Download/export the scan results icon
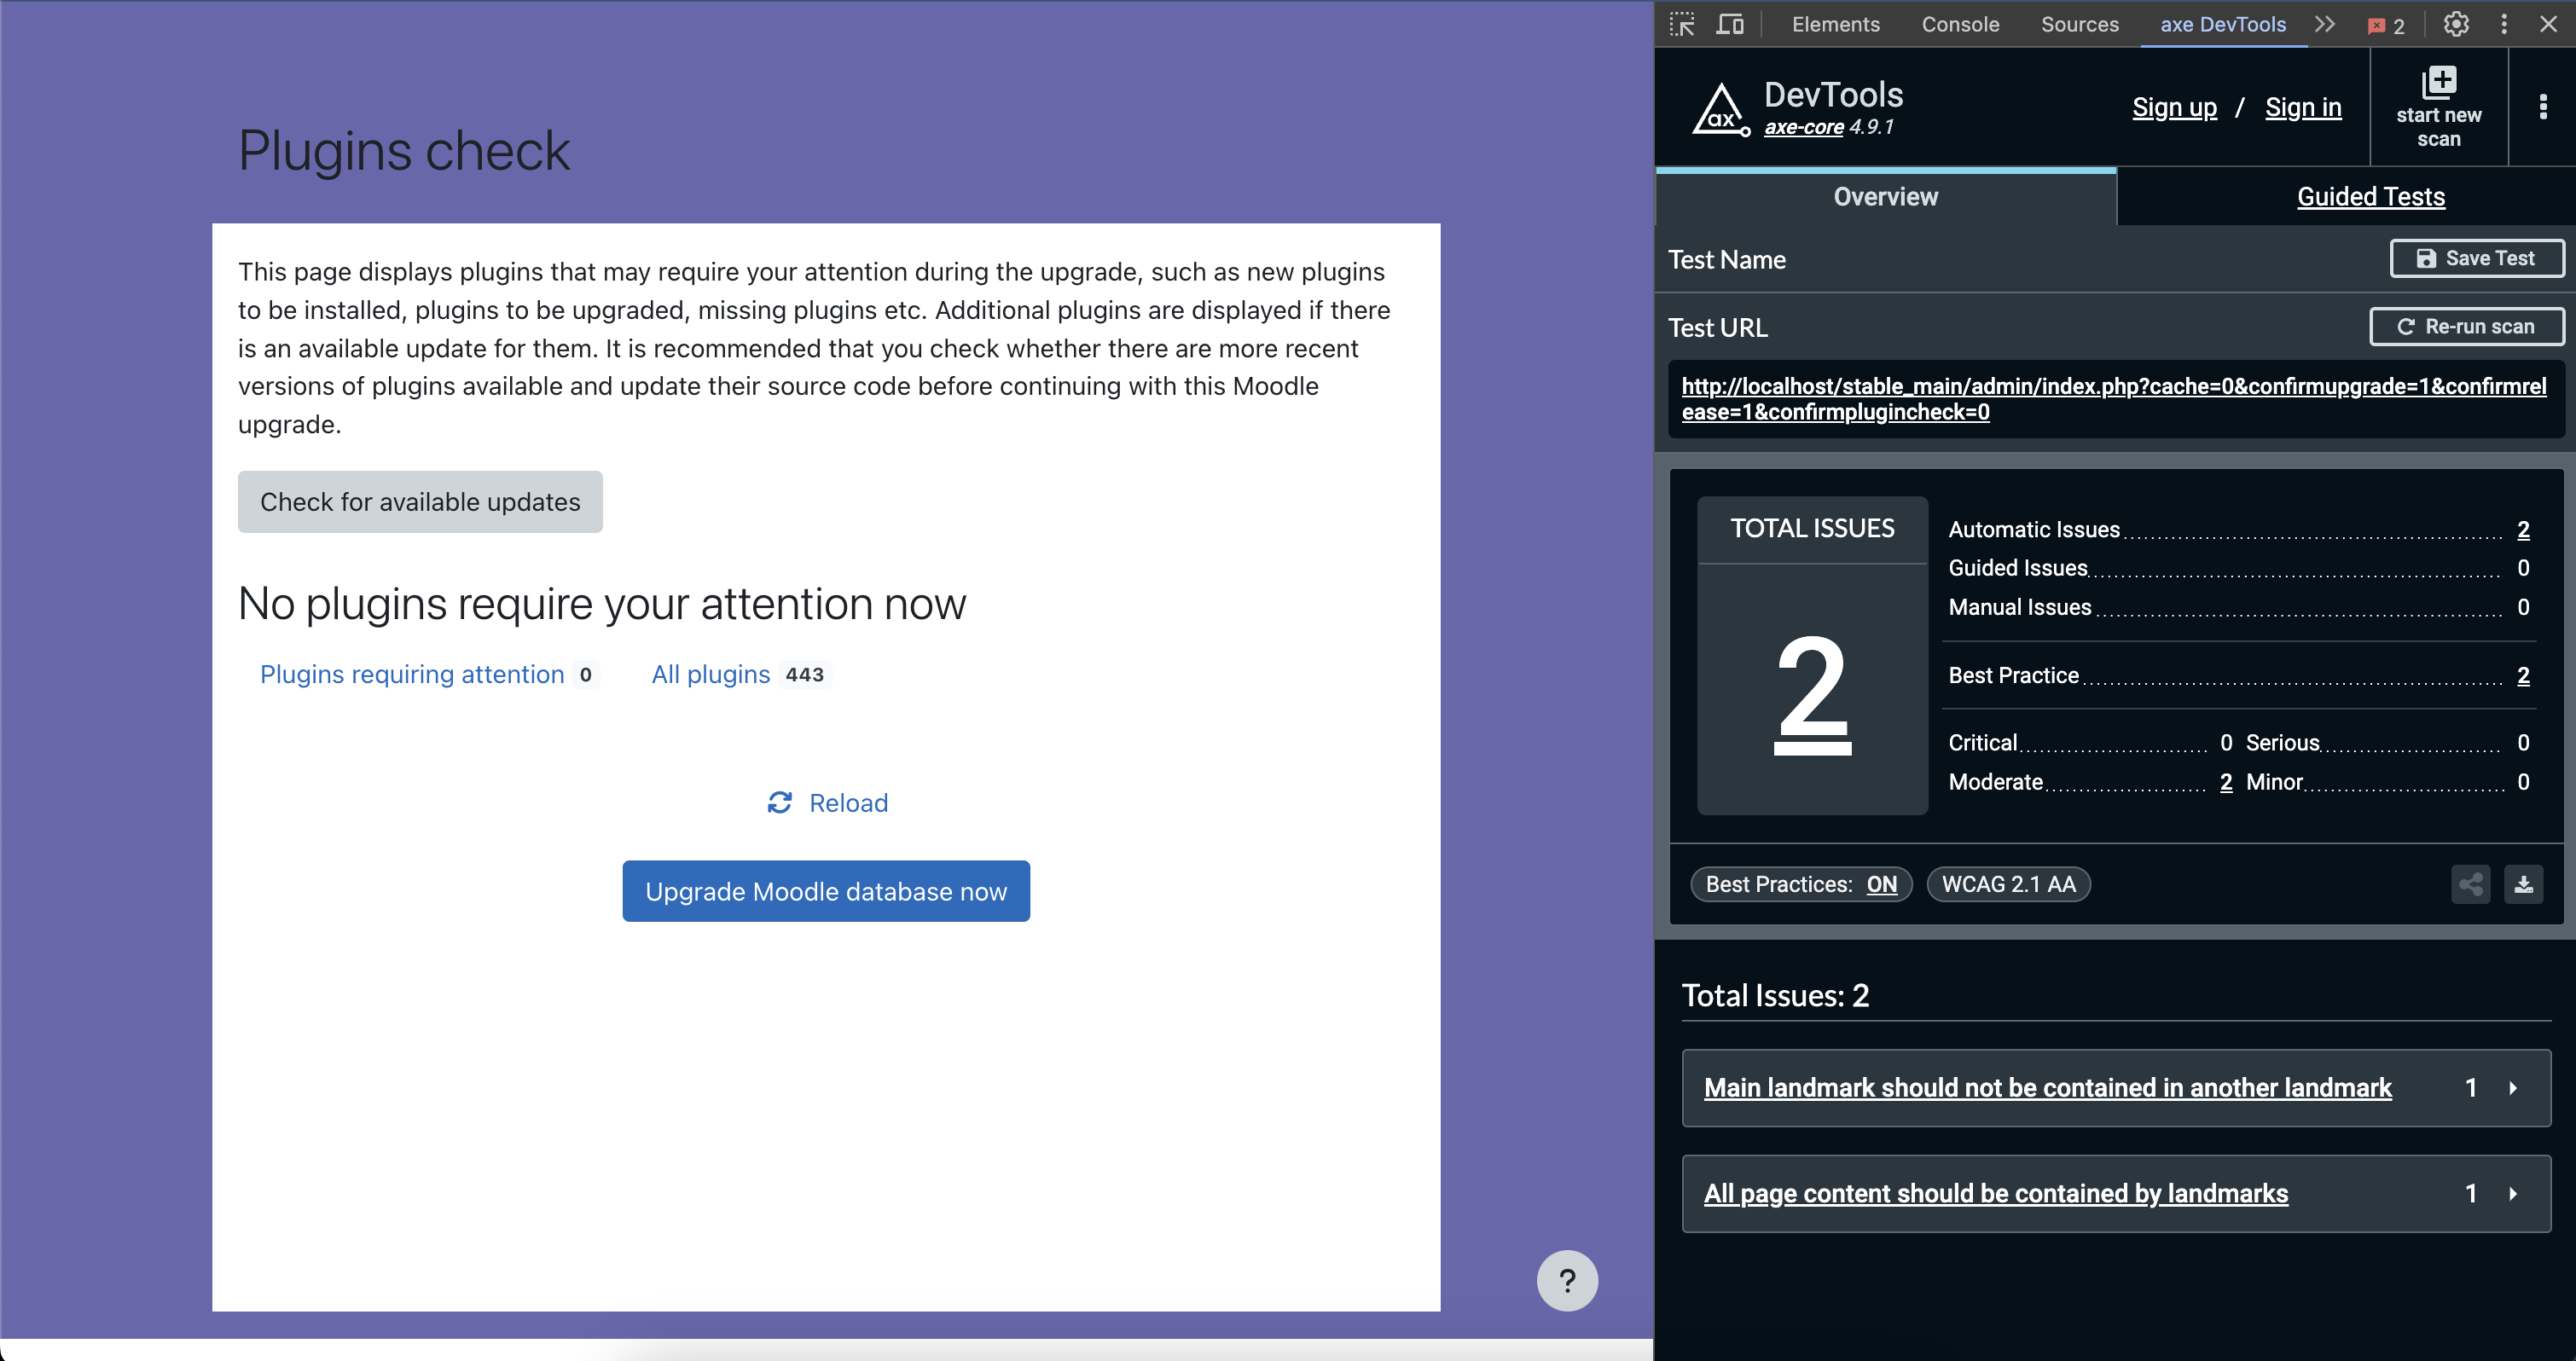This screenshot has height=1361, width=2576. [2524, 884]
